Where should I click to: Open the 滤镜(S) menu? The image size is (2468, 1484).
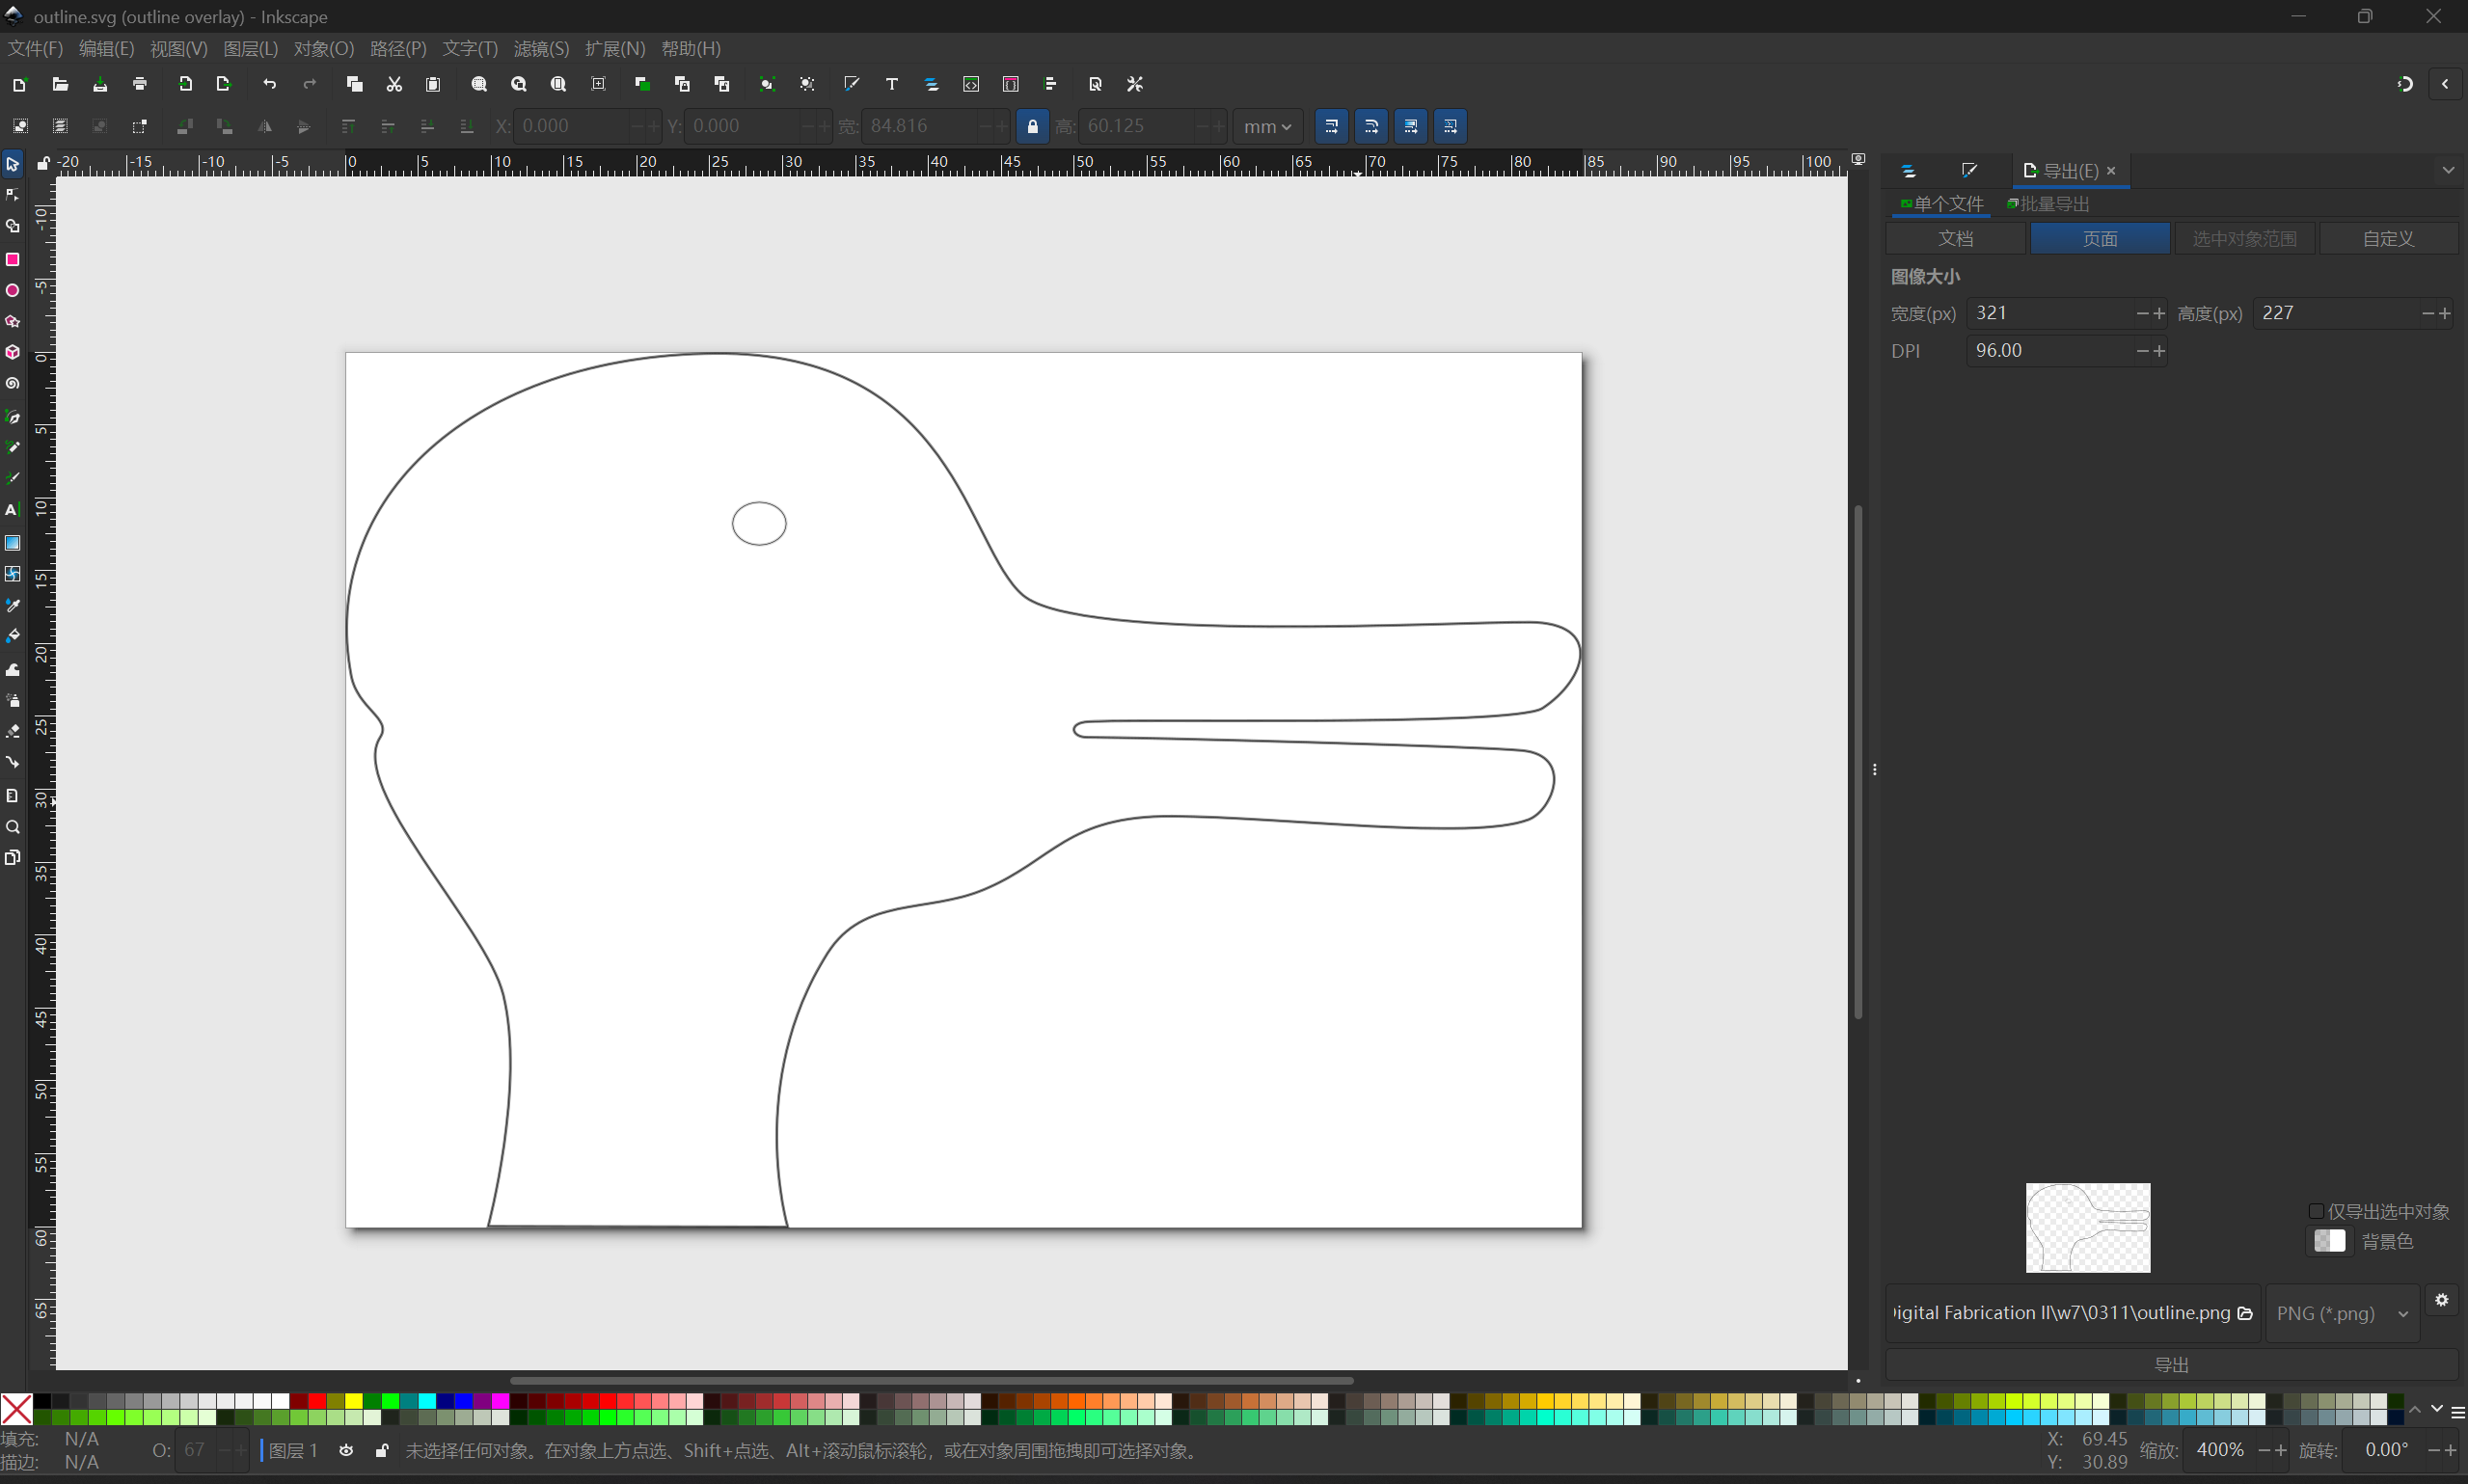541,49
